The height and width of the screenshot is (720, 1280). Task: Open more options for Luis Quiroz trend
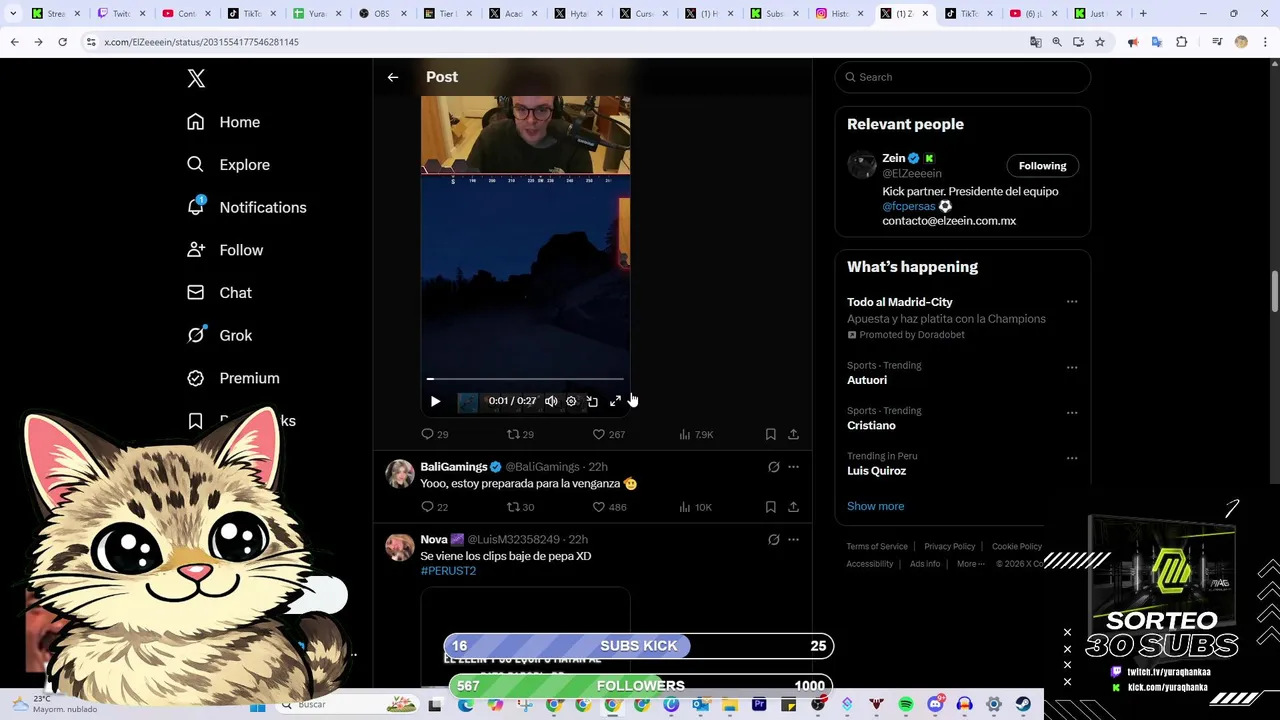pos(1072,458)
